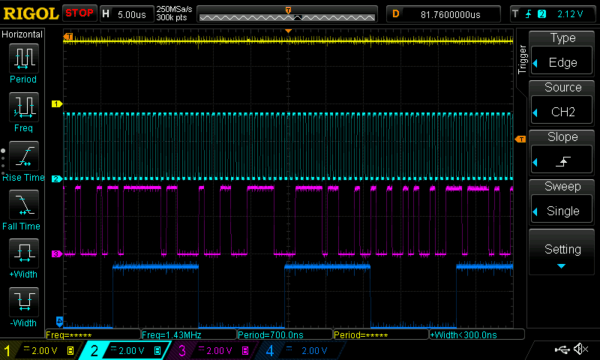Toggle the speaker mute icon

581,349
